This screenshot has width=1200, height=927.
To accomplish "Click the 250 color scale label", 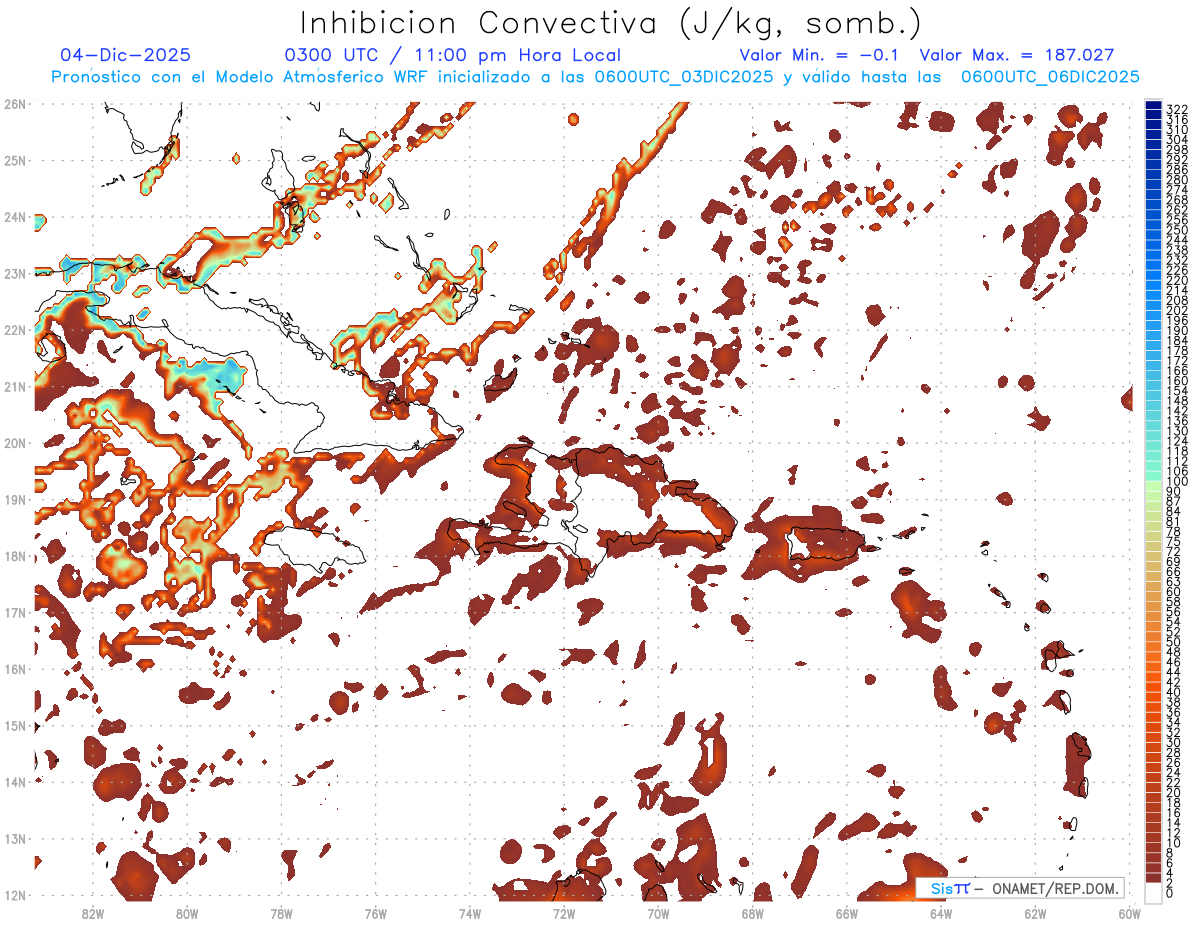I will pos(1177,230).
